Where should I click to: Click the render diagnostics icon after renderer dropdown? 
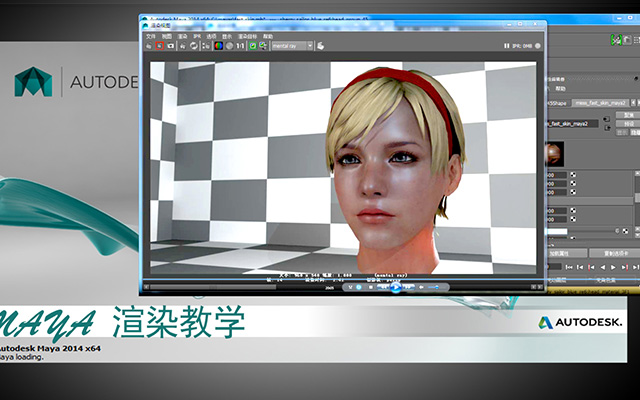click(x=320, y=46)
